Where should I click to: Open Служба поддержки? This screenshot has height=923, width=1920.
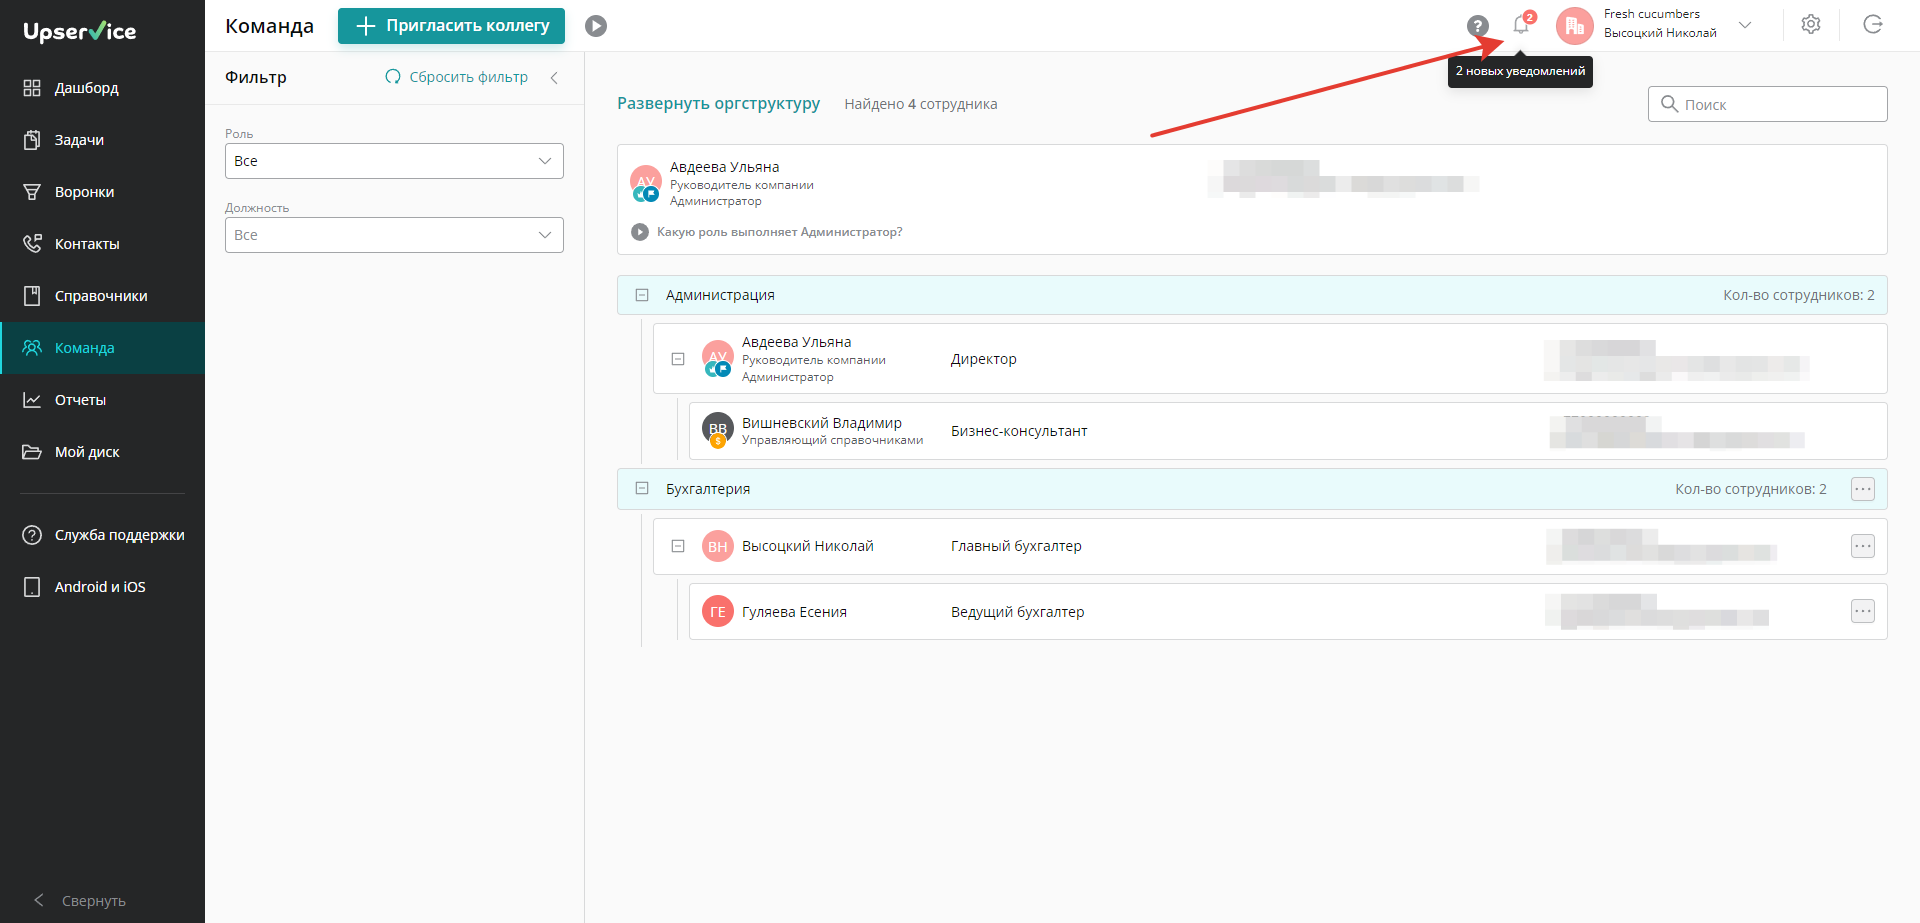point(102,535)
